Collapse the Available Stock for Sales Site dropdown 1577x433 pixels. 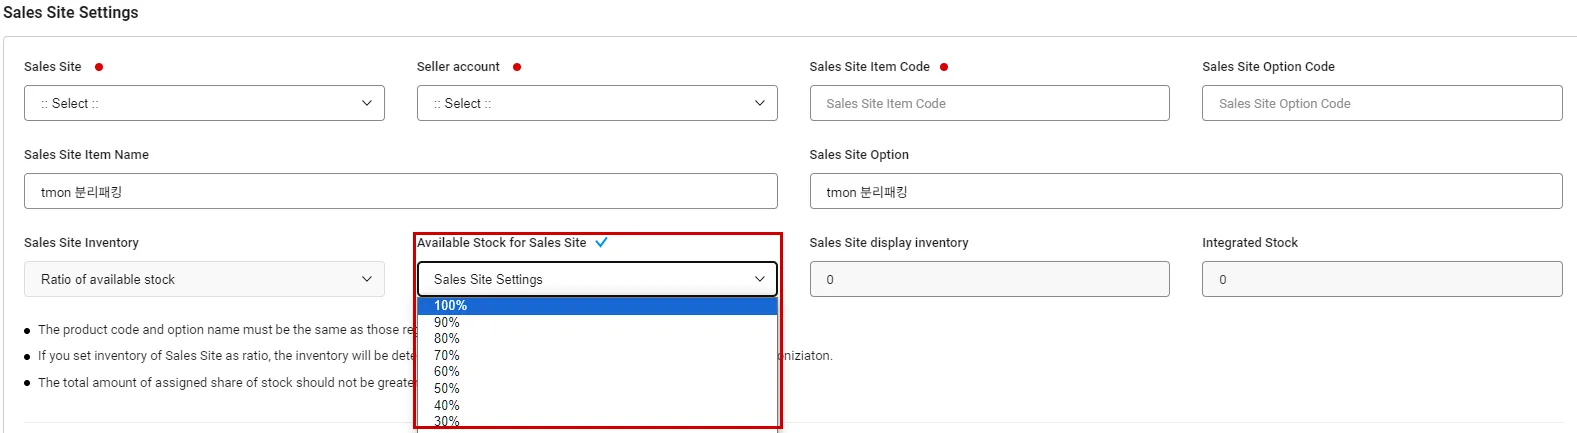[x=596, y=279]
